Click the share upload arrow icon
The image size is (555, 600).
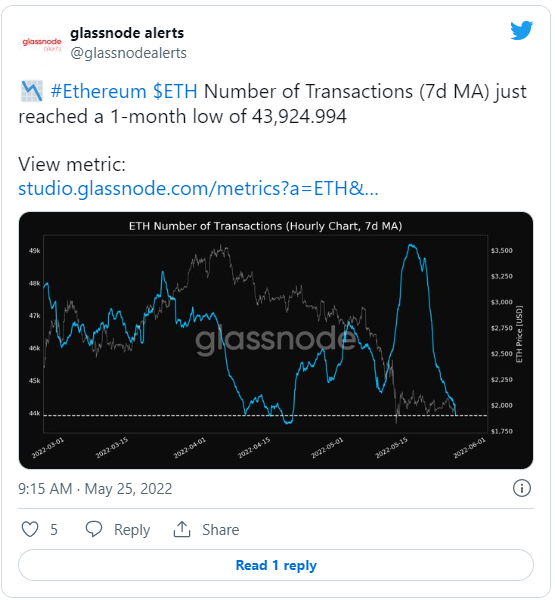[182, 529]
